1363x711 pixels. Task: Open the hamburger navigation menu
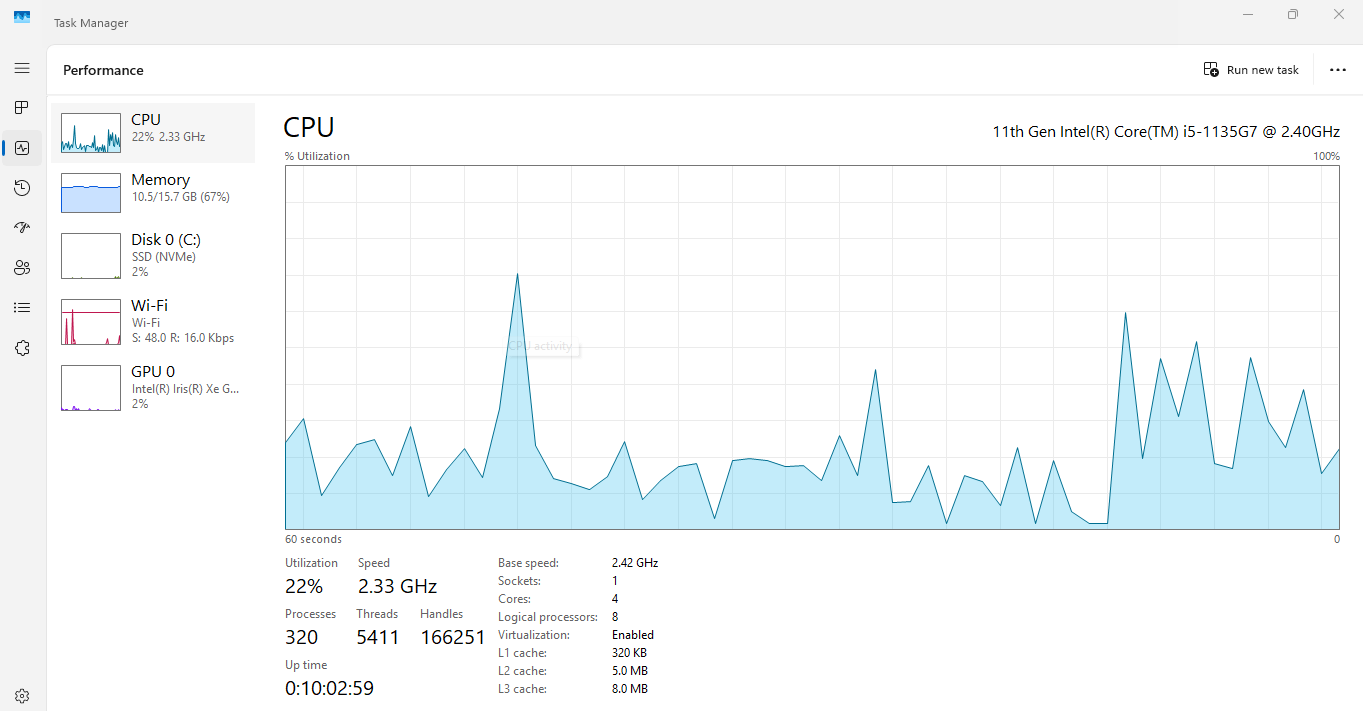click(22, 68)
